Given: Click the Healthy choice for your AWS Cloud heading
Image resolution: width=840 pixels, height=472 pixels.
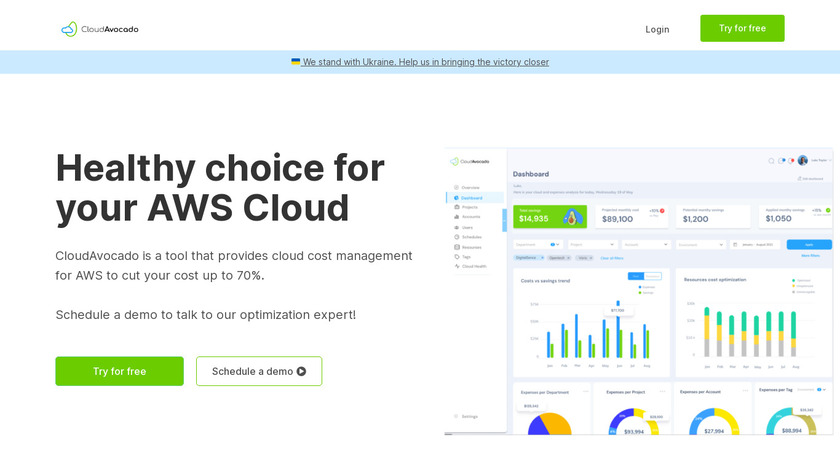Looking at the screenshot, I should pos(220,188).
